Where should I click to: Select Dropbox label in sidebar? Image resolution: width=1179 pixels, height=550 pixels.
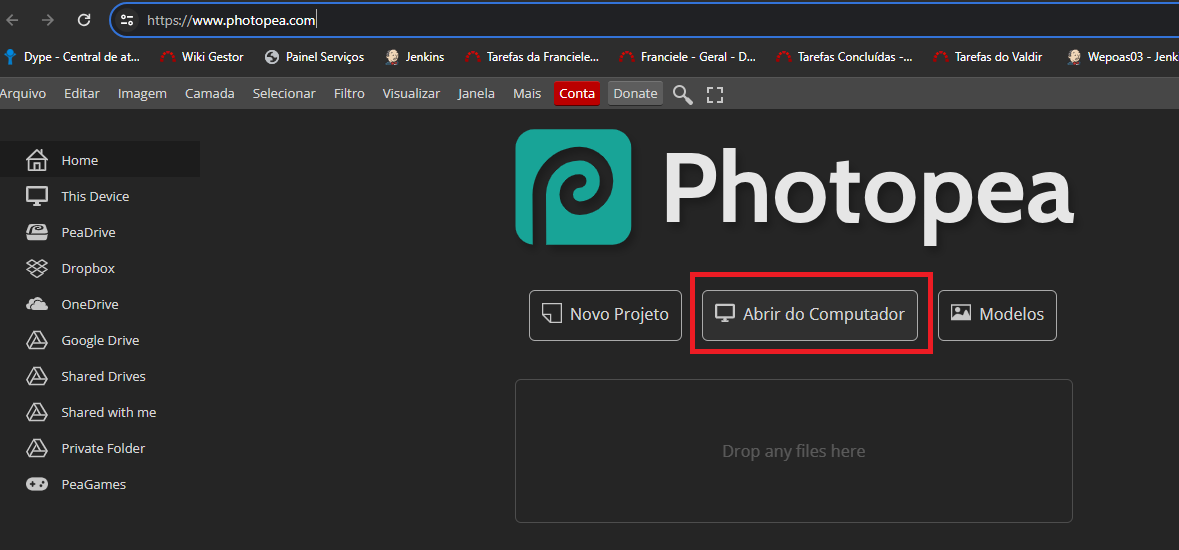click(x=88, y=269)
